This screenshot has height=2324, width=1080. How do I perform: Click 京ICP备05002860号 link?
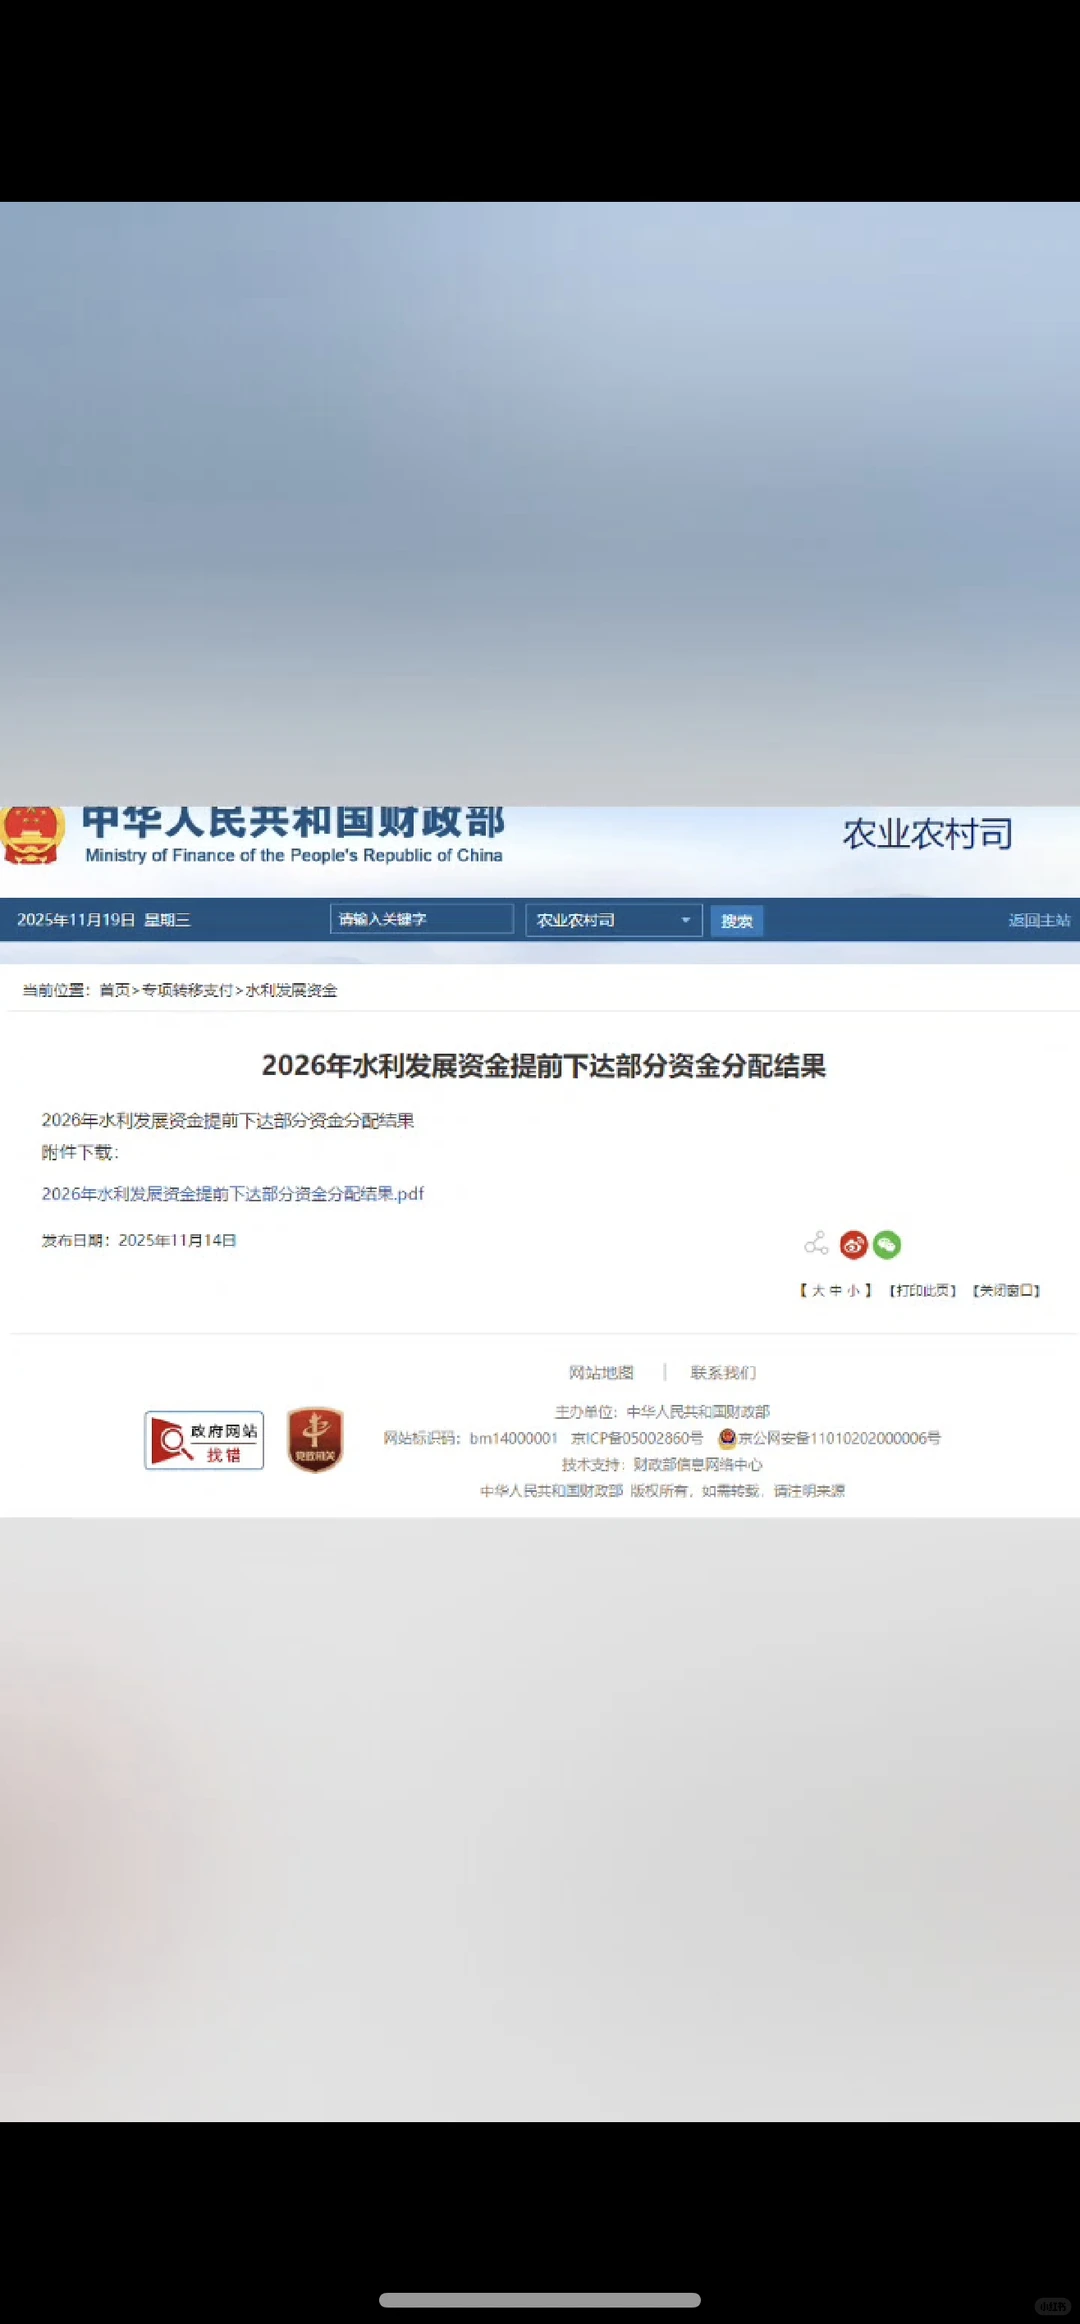pos(637,1438)
